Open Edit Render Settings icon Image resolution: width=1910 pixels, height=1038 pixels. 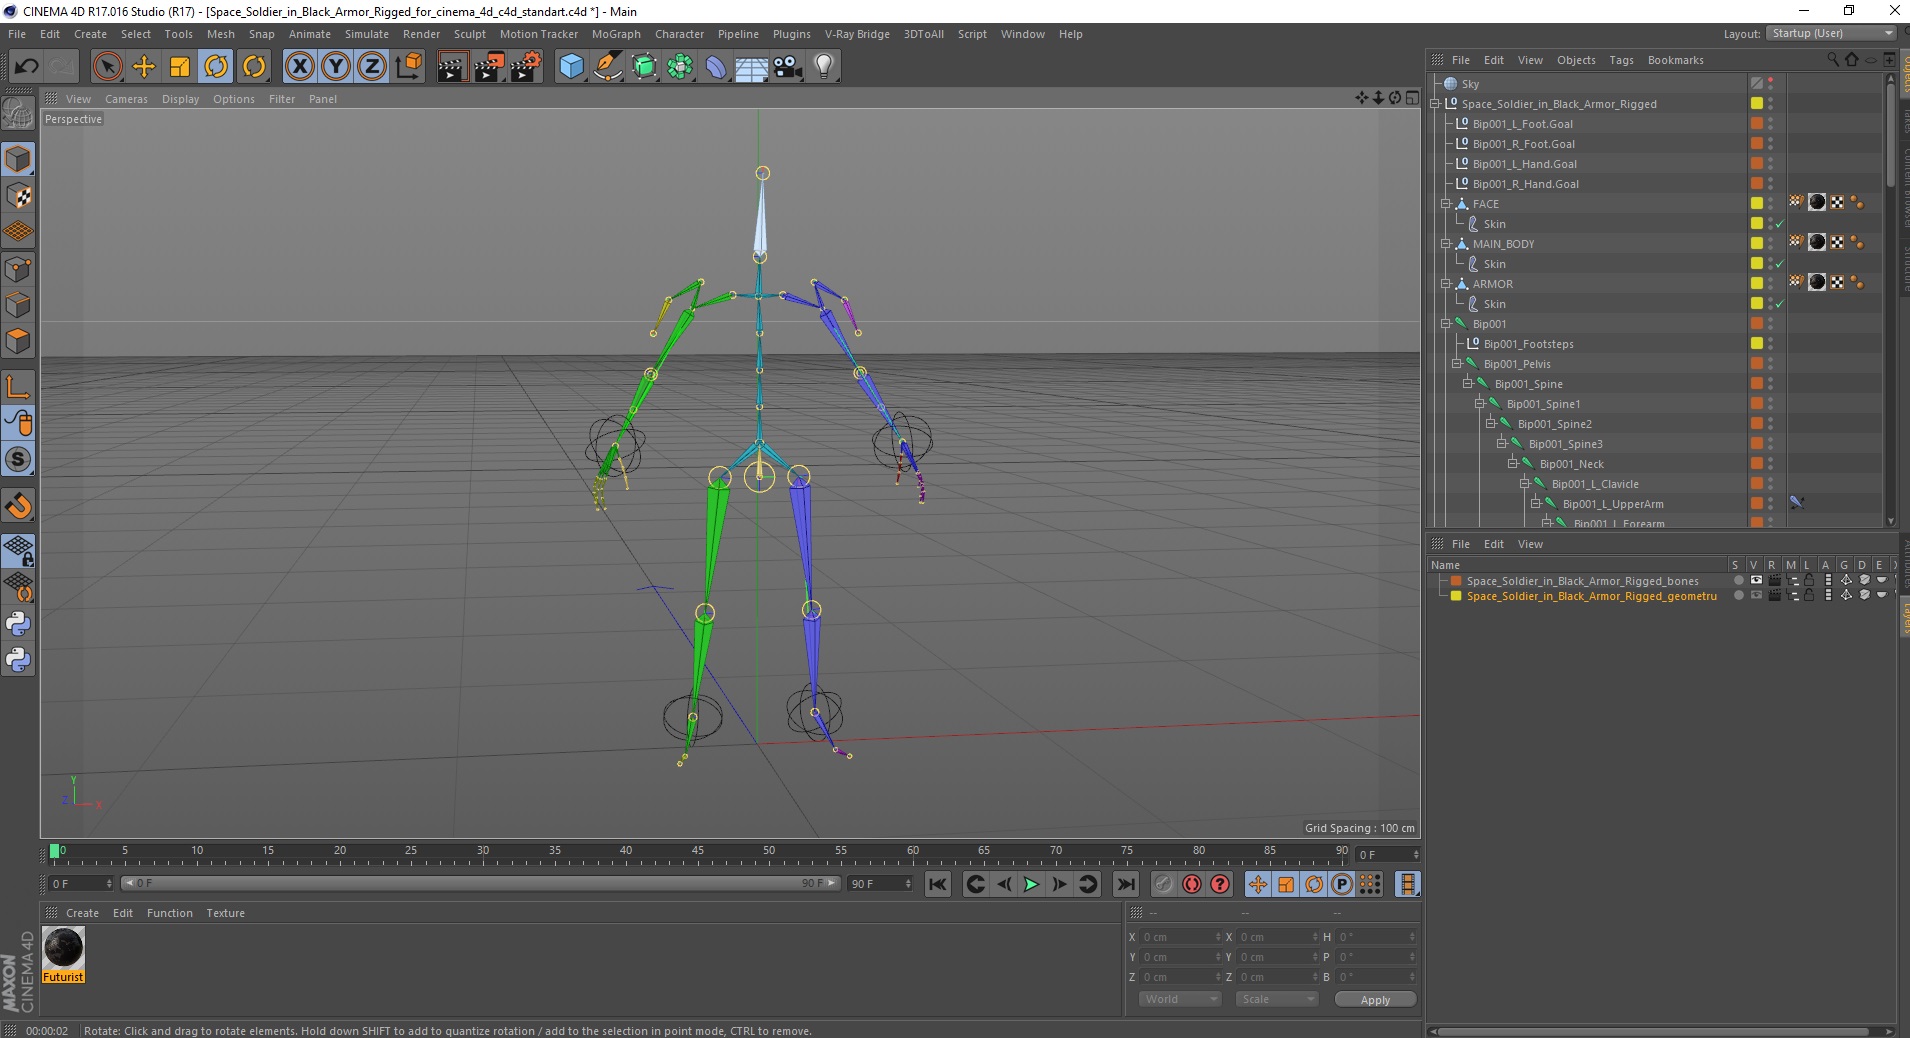[526, 67]
